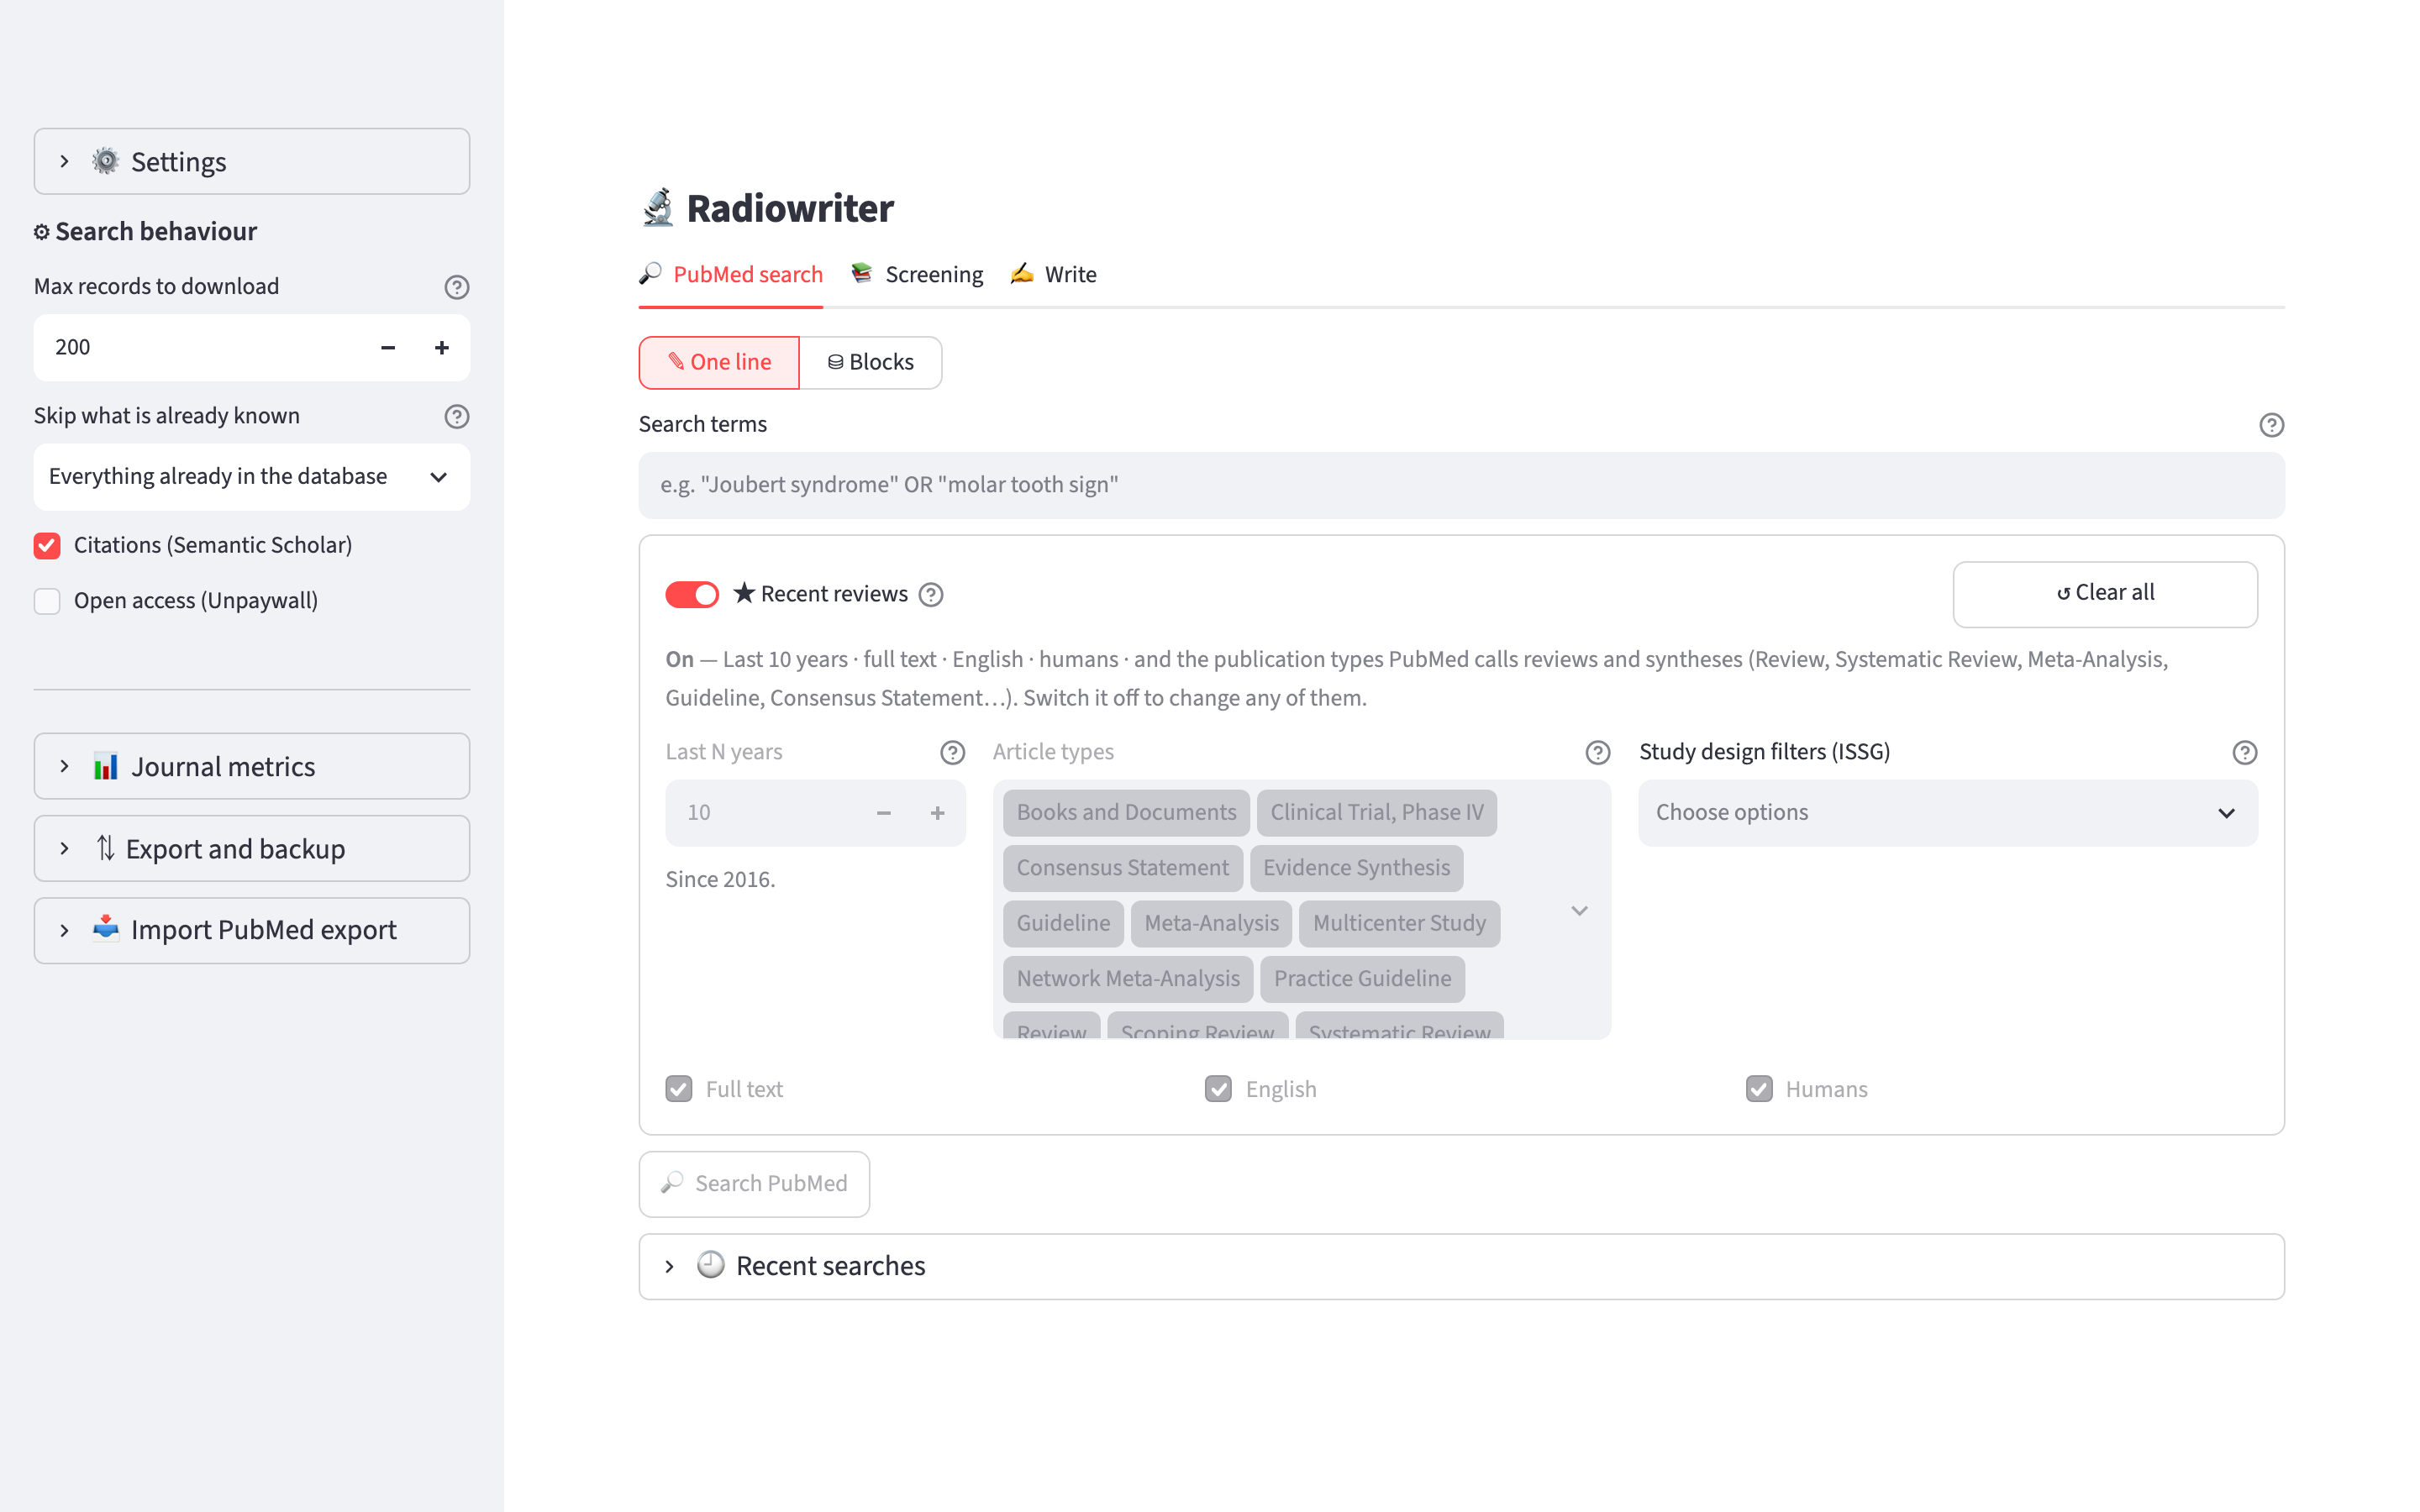This screenshot has width=2420, height=1512.
Task: Switch to the Write tab
Action: (x=1053, y=274)
